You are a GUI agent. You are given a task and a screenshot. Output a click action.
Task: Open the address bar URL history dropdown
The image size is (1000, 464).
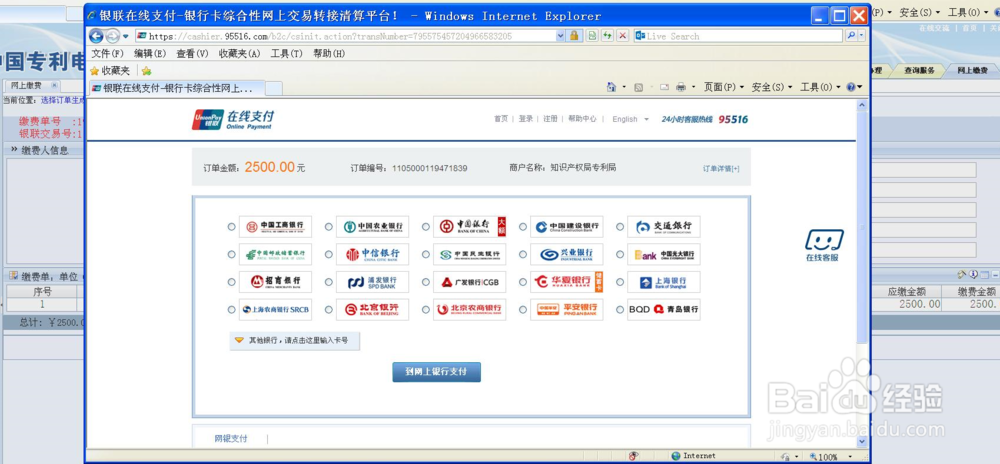[x=561, y=36]
